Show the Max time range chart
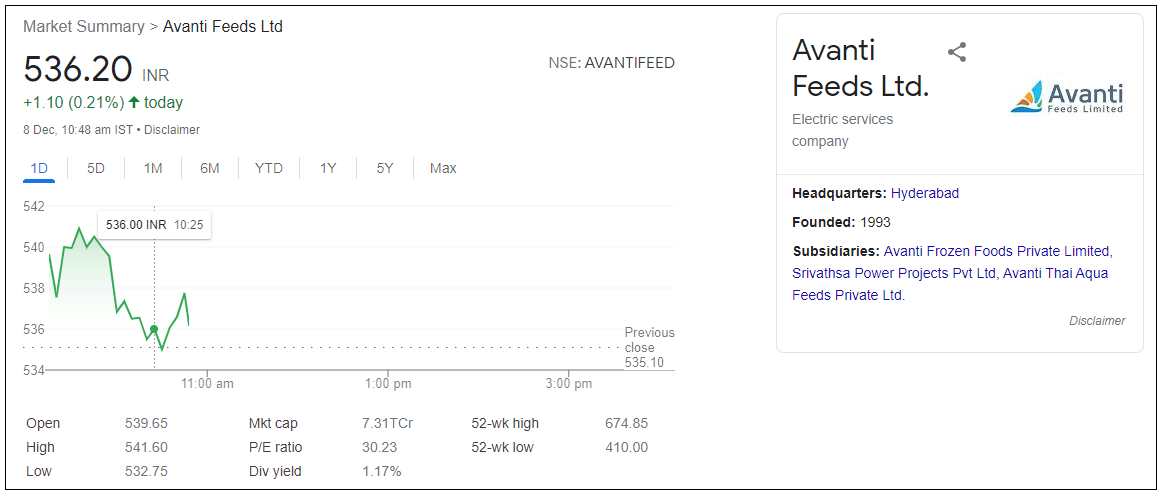Screen dimensions: 1162x494 point(443,168)
